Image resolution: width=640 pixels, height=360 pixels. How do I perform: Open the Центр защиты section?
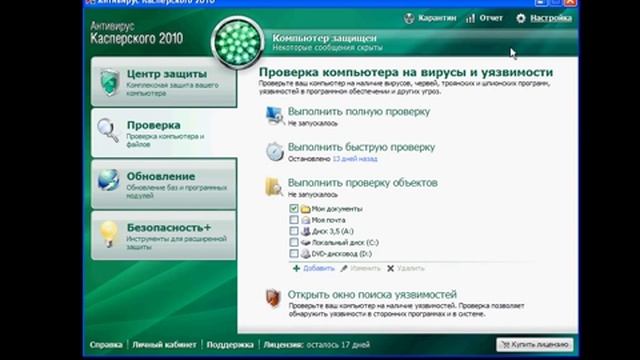[164, 82]
